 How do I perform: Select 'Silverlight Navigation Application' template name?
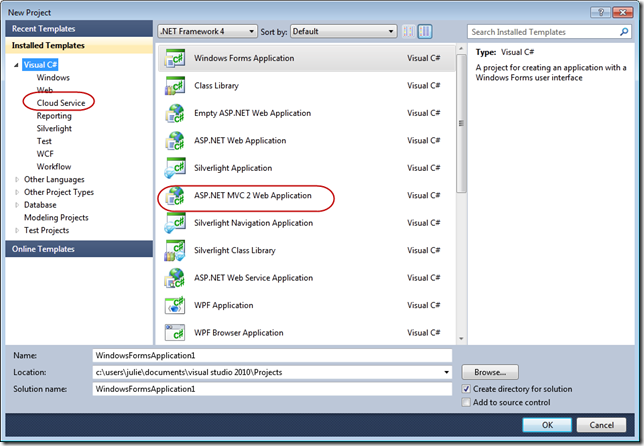[253, 223]
